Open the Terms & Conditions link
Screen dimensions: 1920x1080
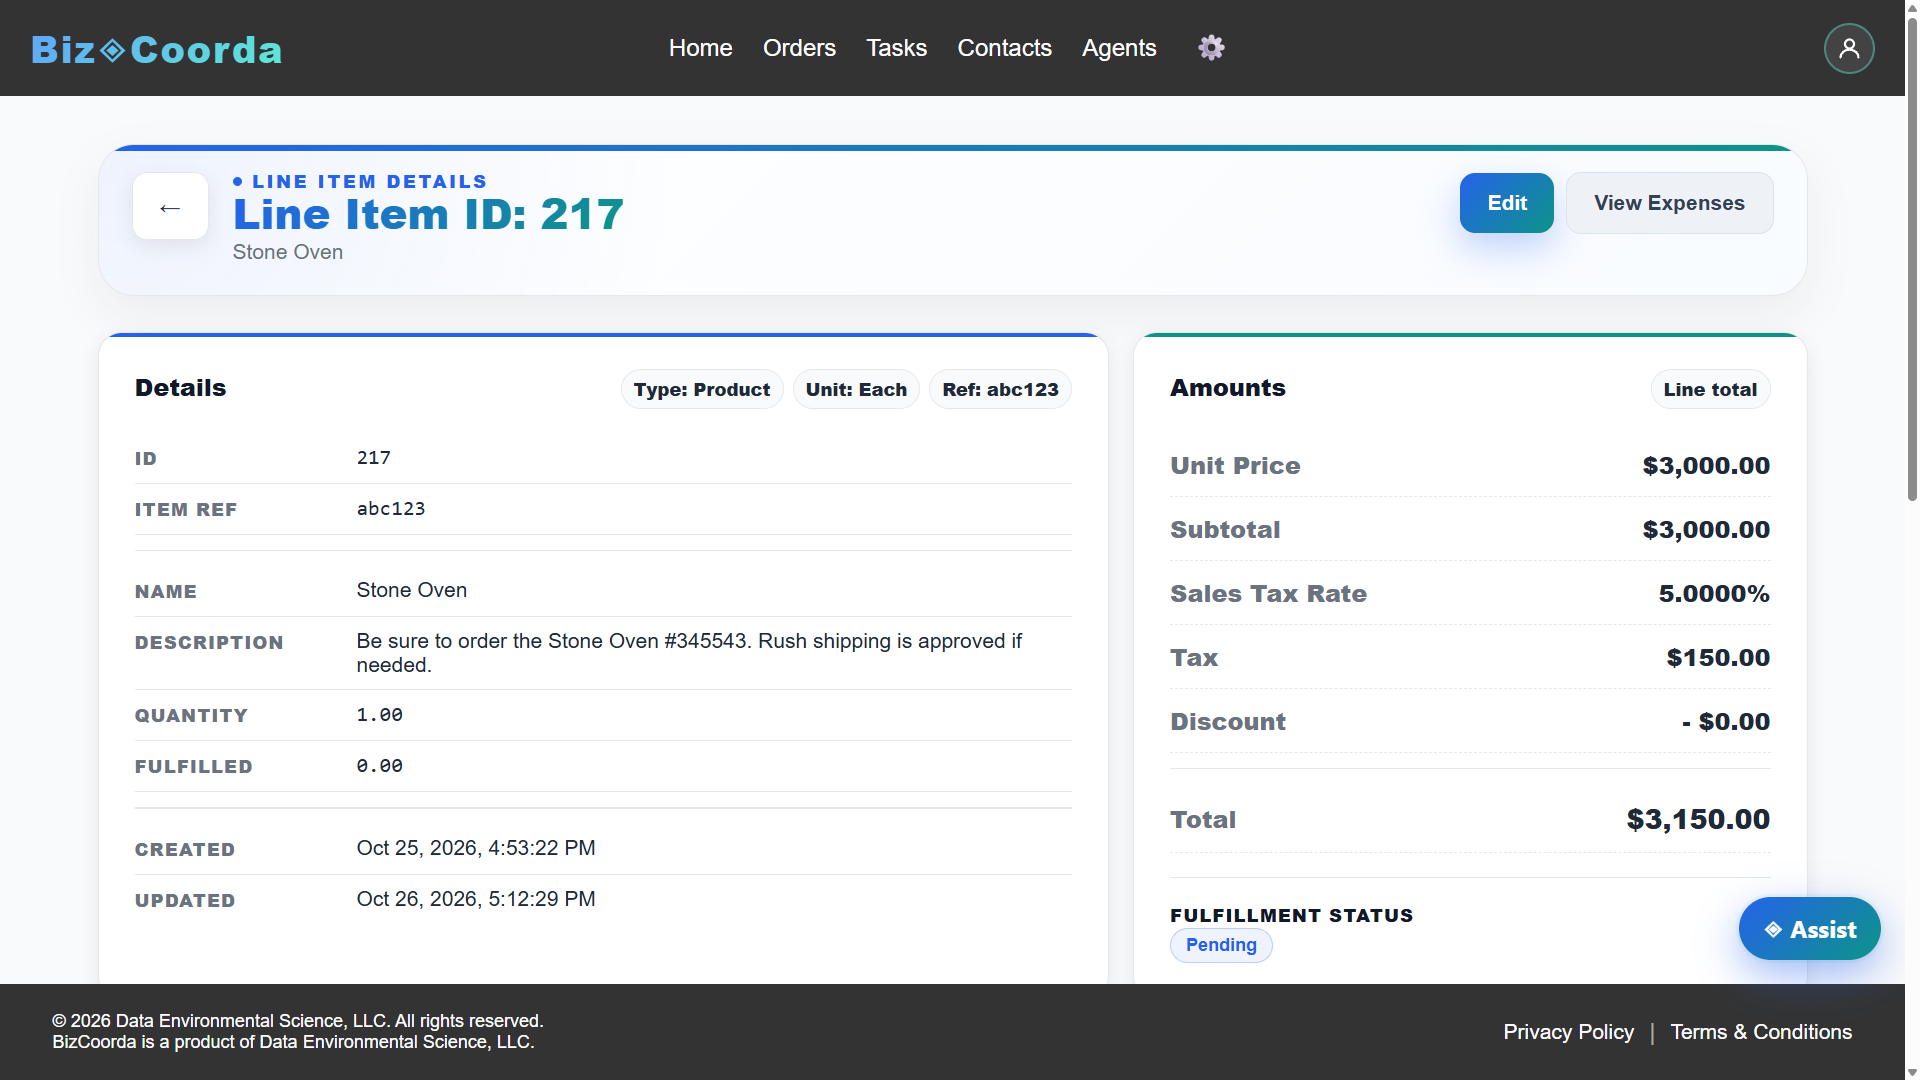pyautogui.click(x=1761, y=1032)
